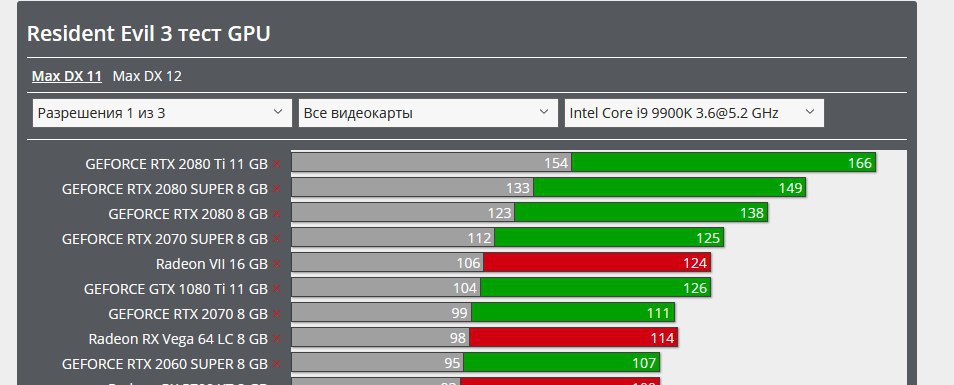Click the GEFORCE RTX 2070 SUPER 8 GB label
This screenshot has height=385, width=954.
click(165, 239)
